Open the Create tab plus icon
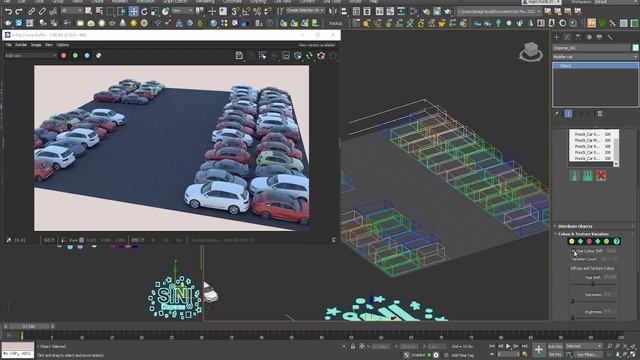The height and width of the screenshot is (360, 640). coord(556,37)
